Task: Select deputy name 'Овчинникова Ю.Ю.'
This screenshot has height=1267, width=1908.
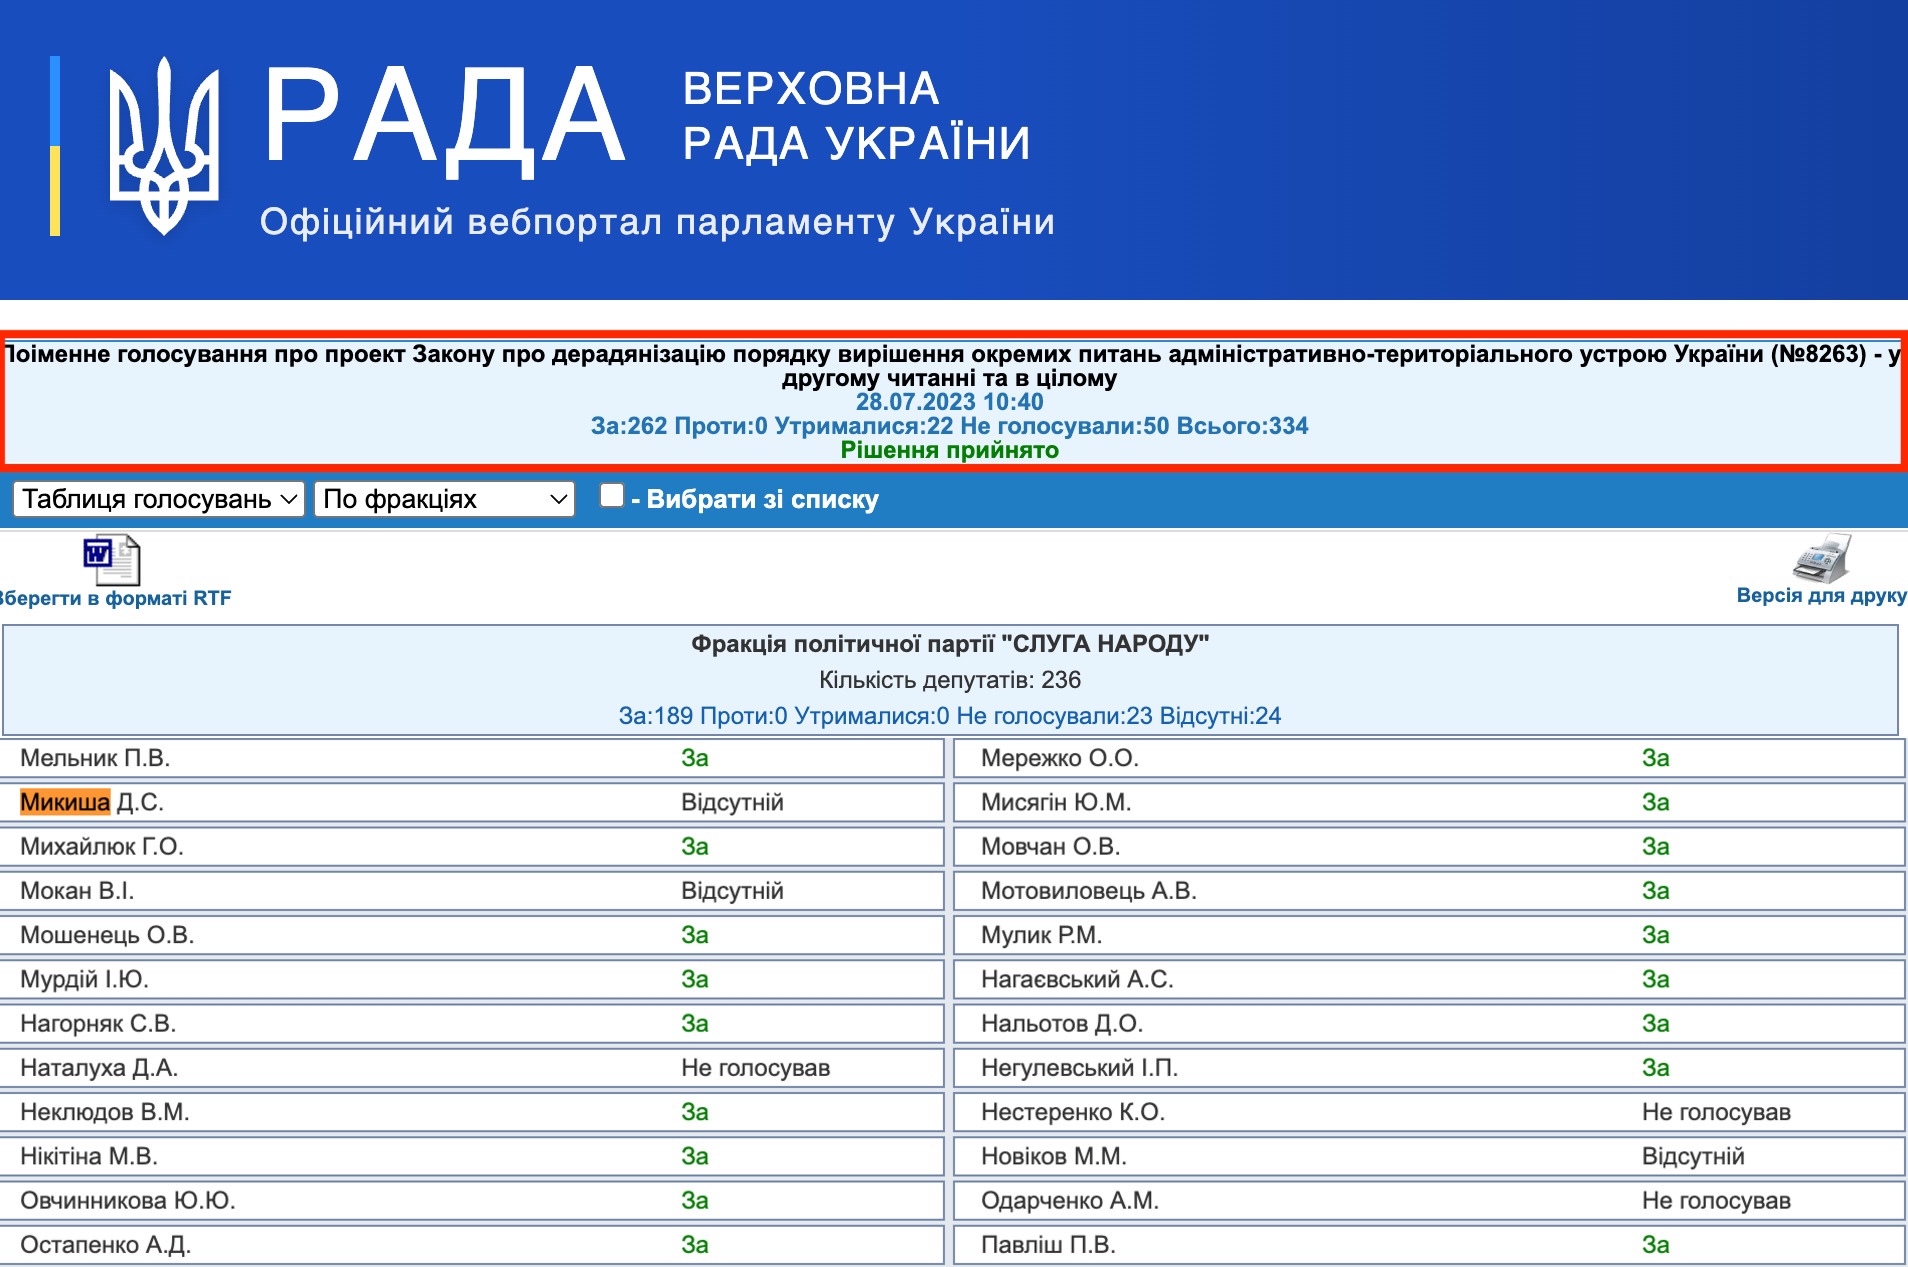Action: (128, 1201)
